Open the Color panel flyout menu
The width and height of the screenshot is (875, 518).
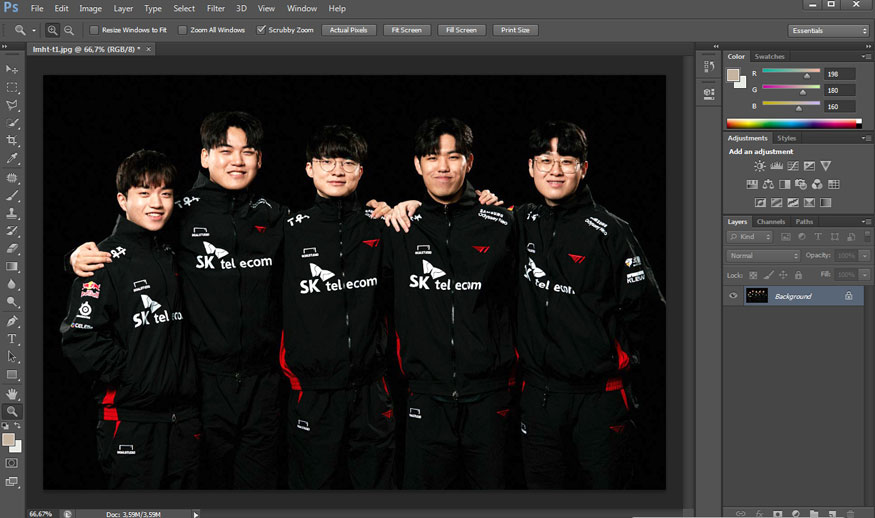pos(866,56)
